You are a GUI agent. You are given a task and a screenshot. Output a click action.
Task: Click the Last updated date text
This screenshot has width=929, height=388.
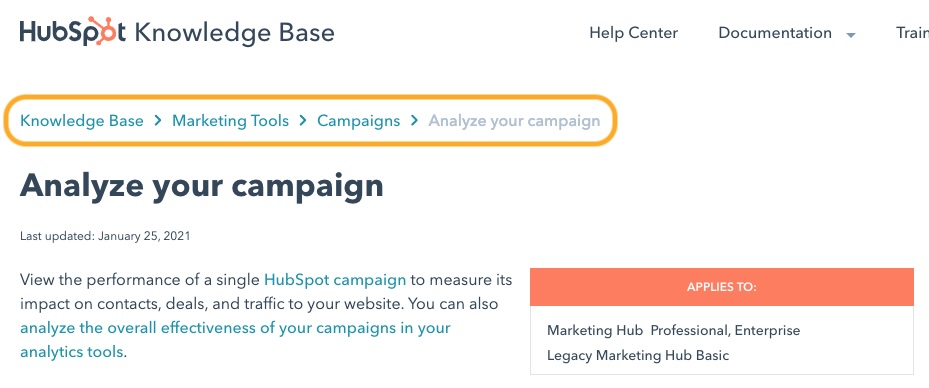[x=105, y=236]
